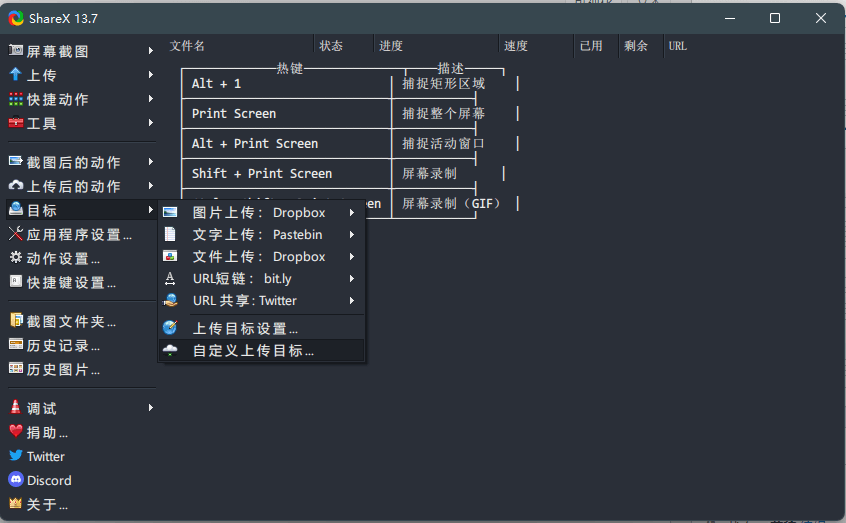
Task: Click the '屏幕录制（GIF）' description text
Action: tap(452, 203)
